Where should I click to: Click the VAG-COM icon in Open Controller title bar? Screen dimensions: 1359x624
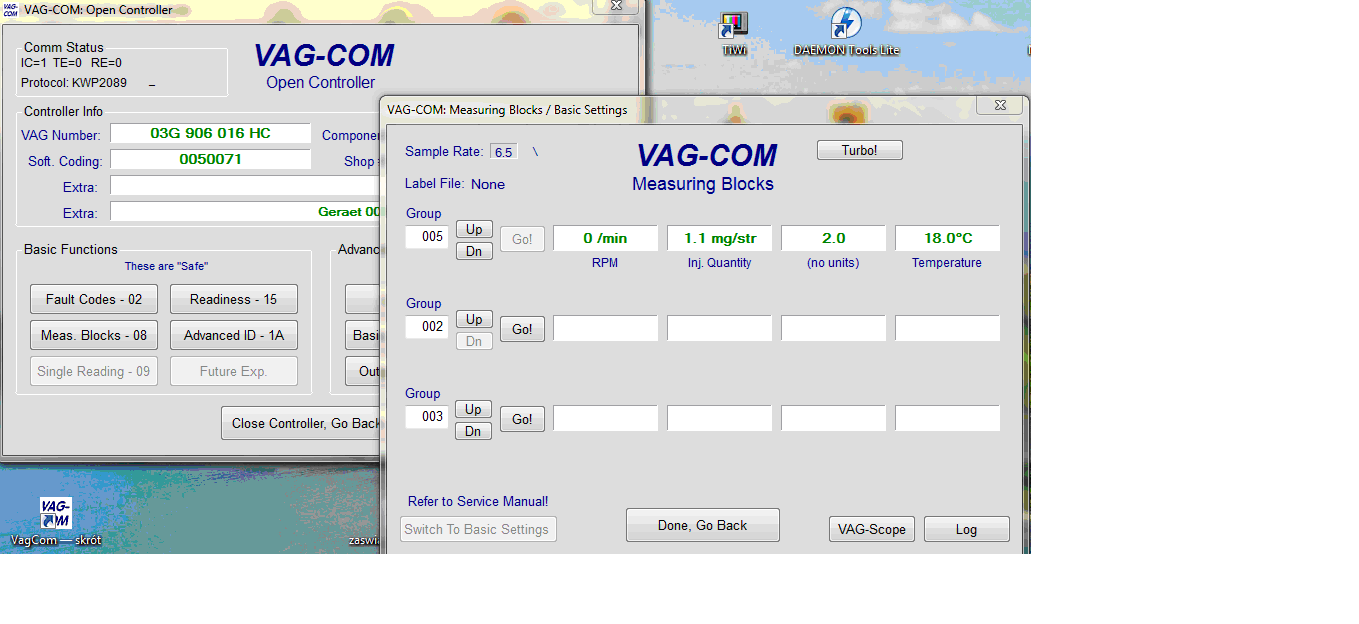click(x=10, y=10)
